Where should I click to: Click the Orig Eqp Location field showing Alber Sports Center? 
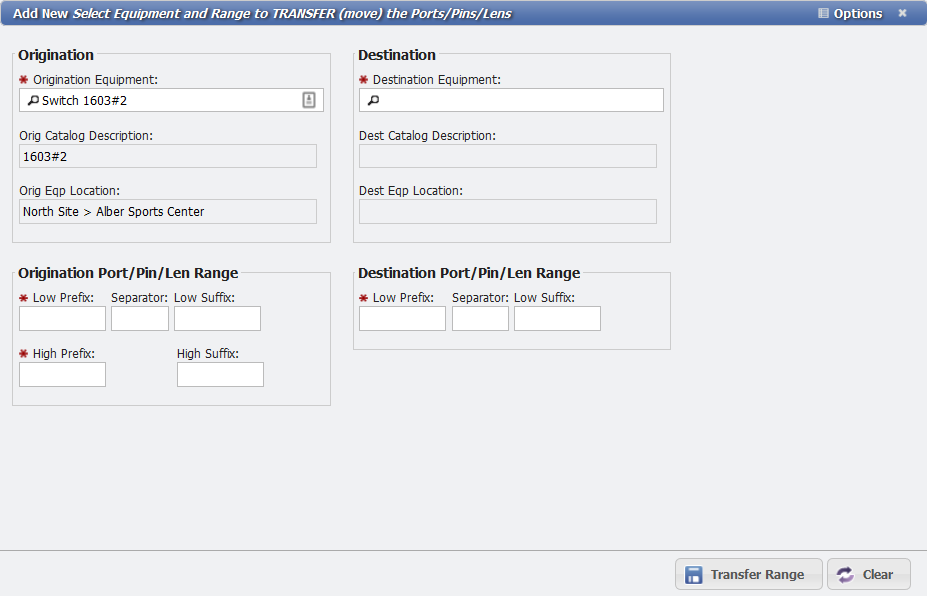(x=167, y=211)
